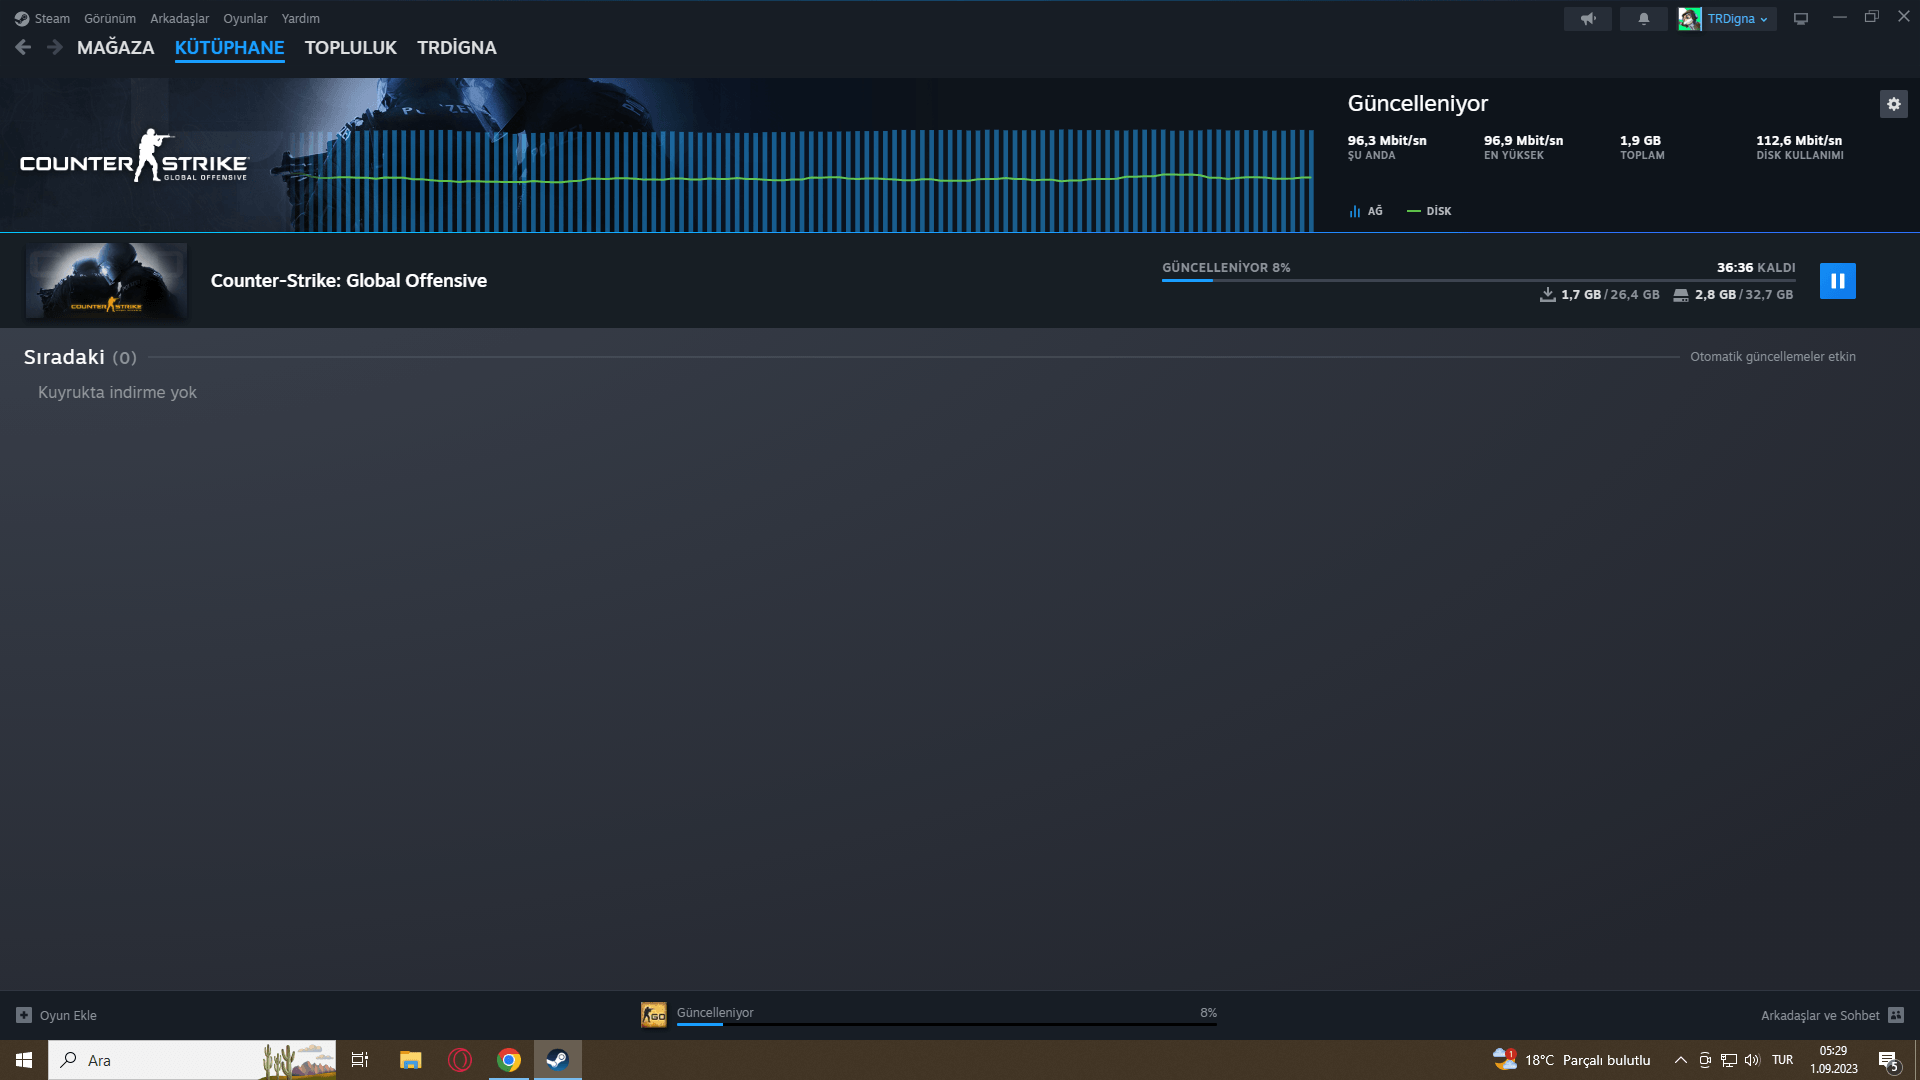
Task: Open Task View on the taskbar
Action: coord(360,1060)
